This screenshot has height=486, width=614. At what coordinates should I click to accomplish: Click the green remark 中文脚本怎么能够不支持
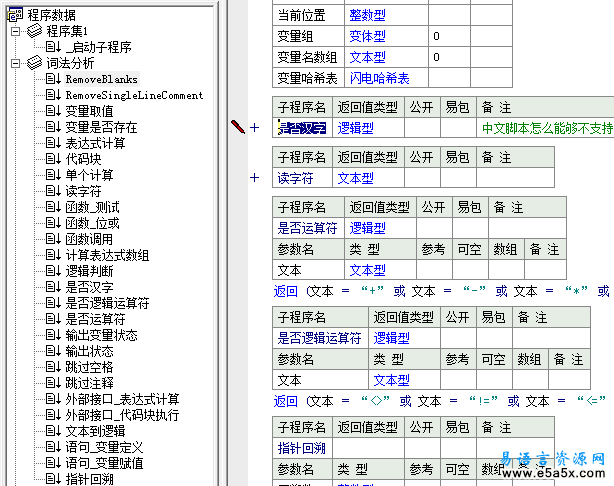click(x=547, y=128)
